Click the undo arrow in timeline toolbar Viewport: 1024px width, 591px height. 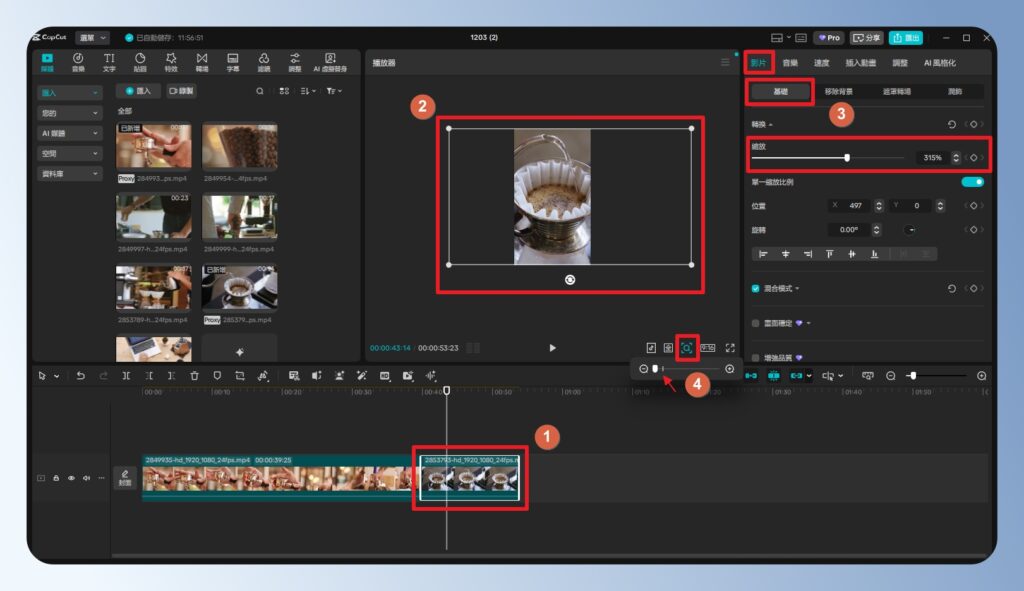click(81, 376)
